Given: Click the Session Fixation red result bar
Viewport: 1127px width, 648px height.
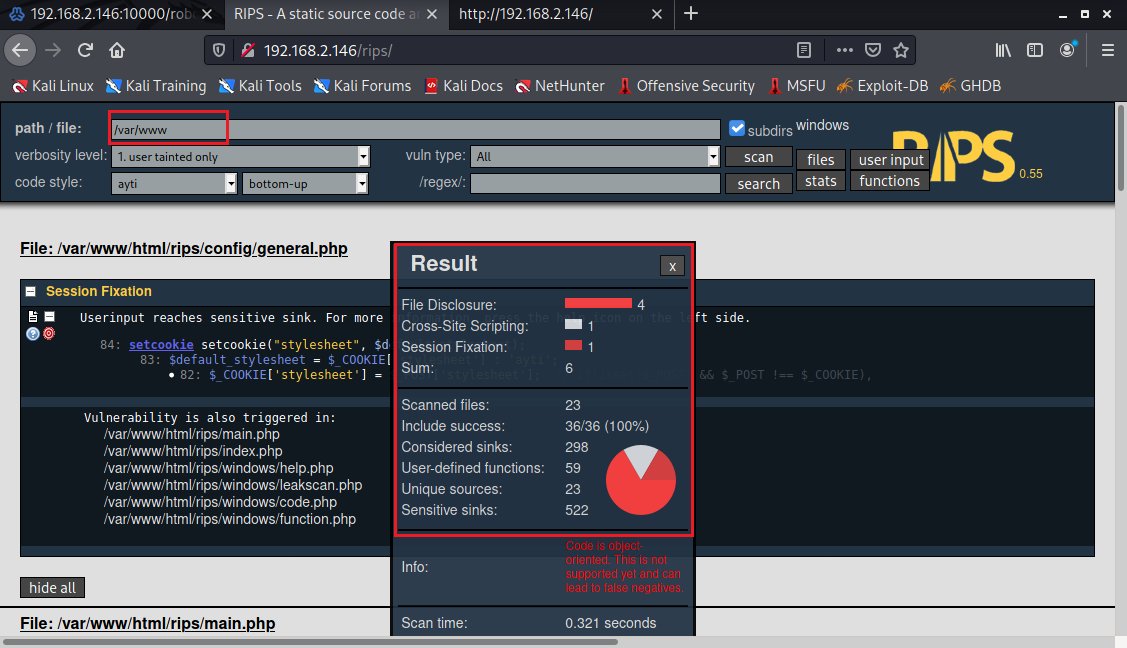Looking at the screenshot, I should 574,345.
